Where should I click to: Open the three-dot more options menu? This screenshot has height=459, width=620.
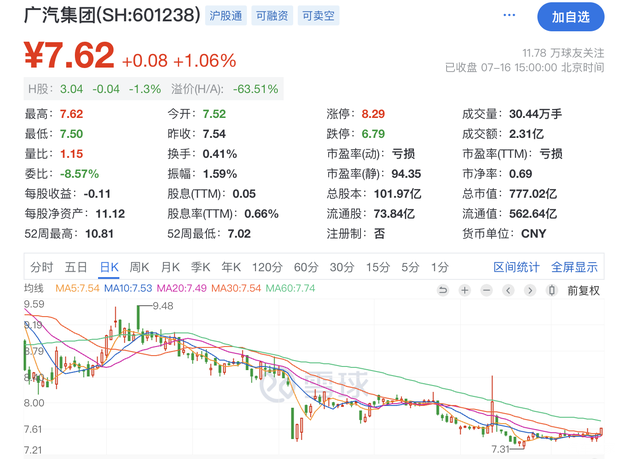510,16
